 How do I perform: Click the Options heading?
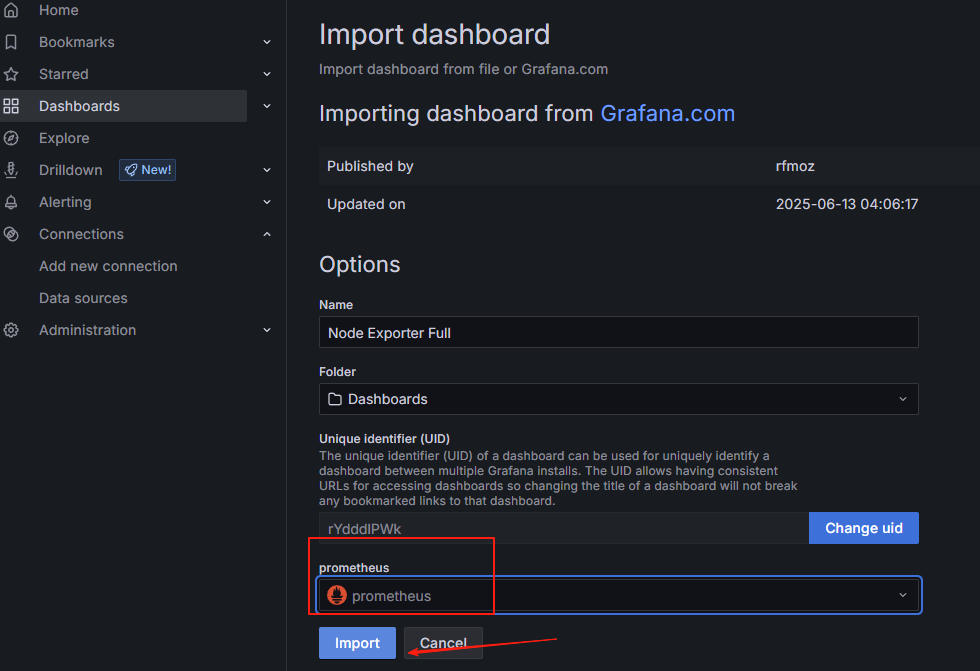click(x=359, y=265)
